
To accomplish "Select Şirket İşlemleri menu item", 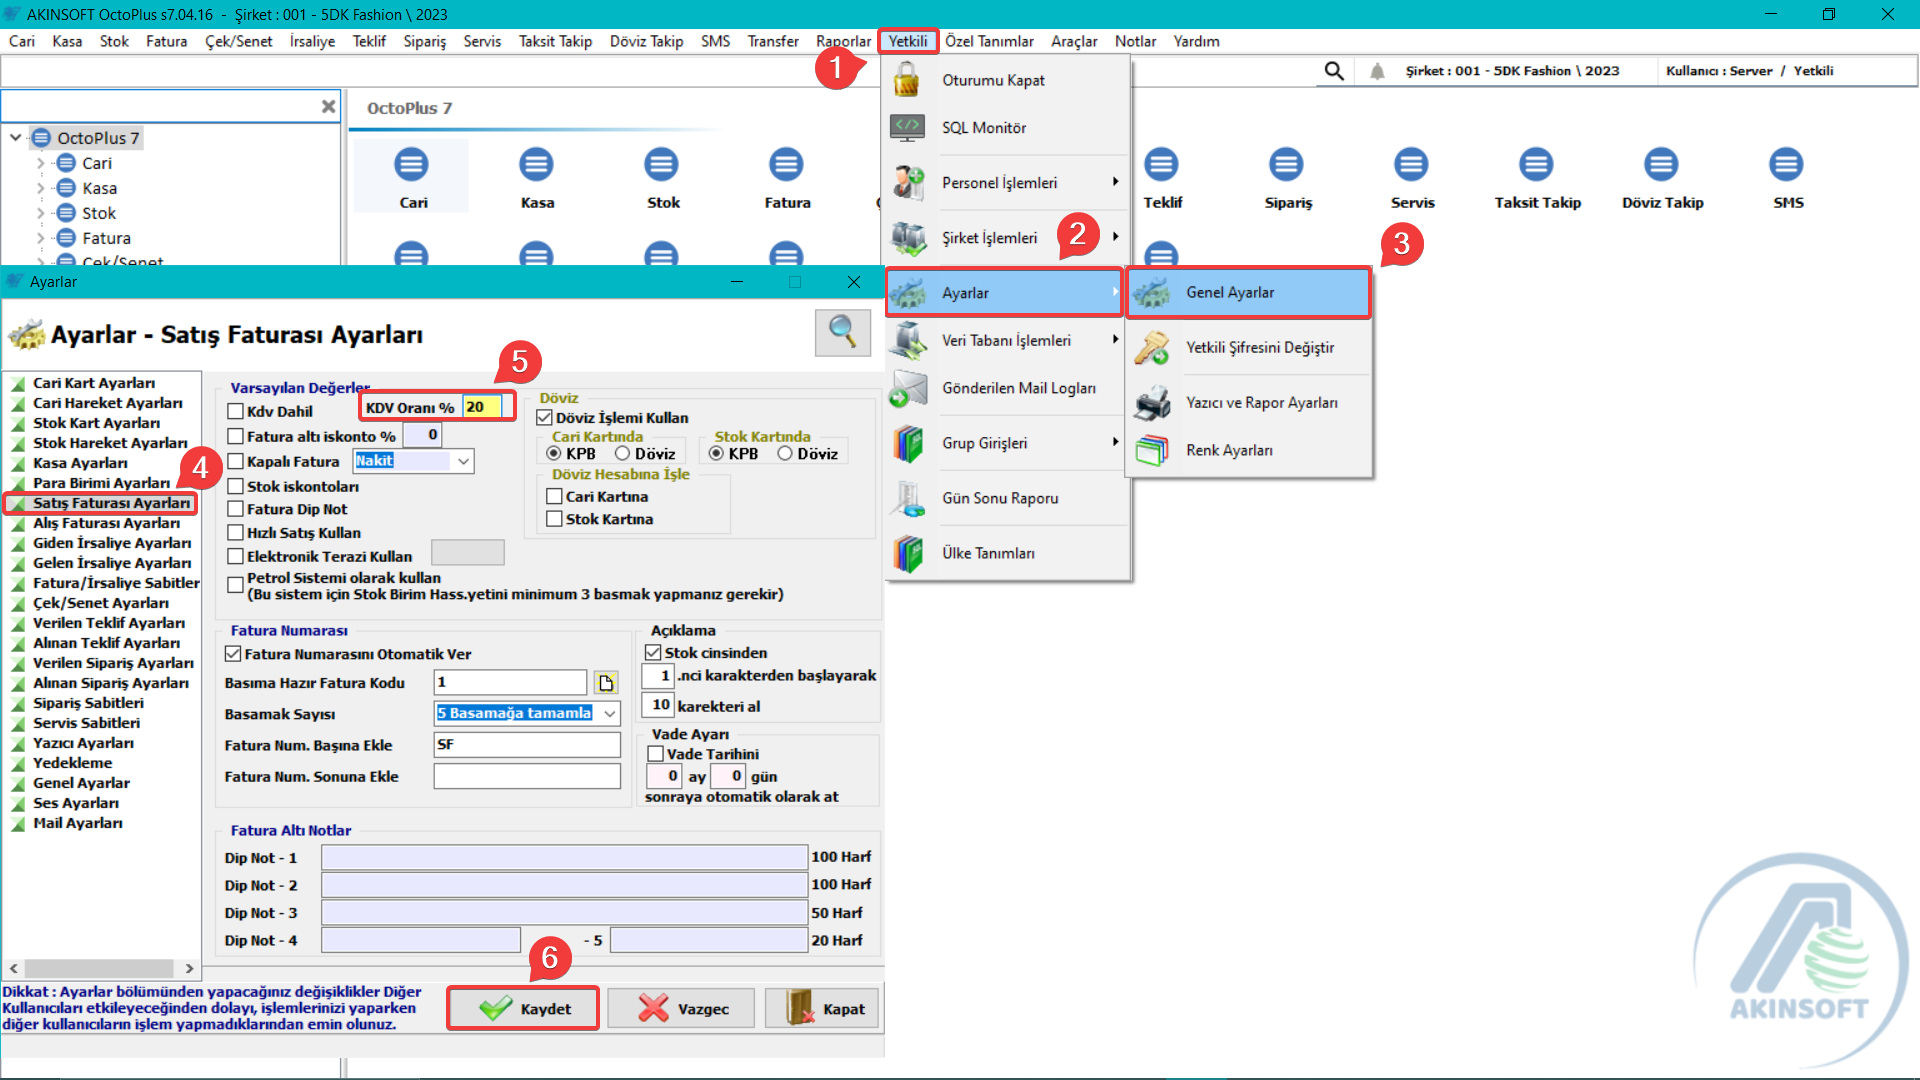I will click(x=1007, y=238).
